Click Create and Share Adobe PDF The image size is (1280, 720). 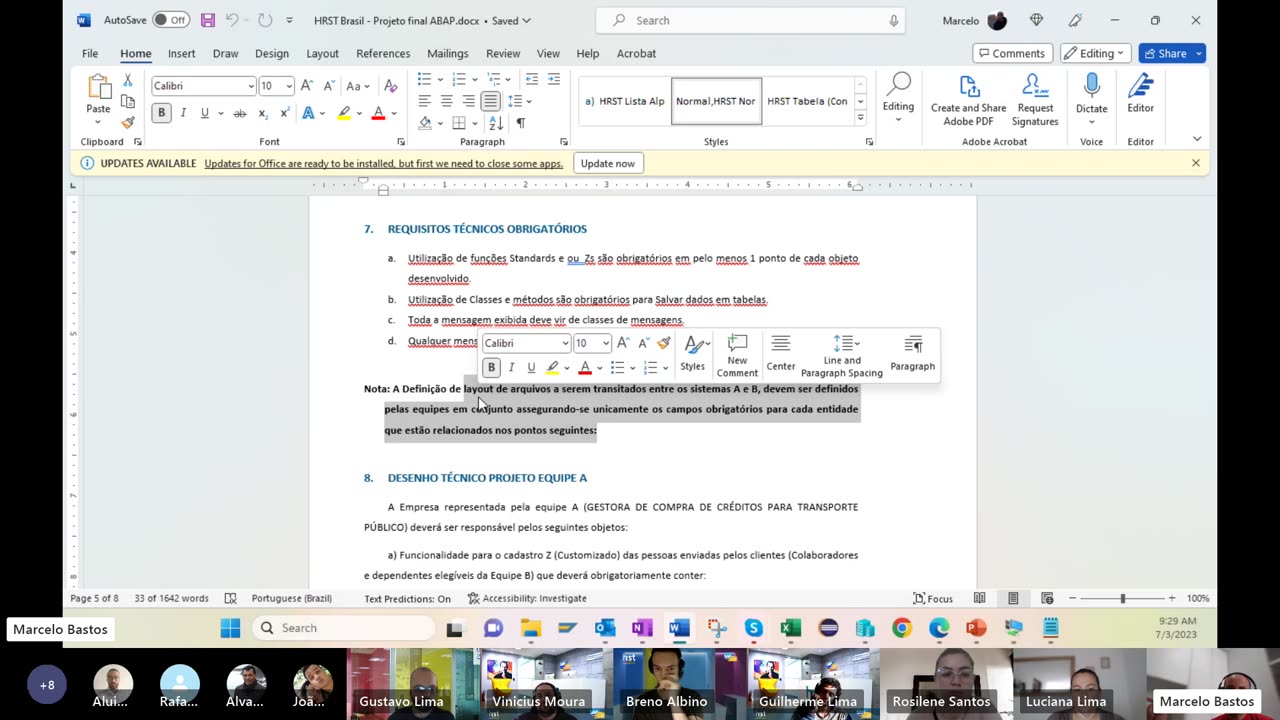click(968, 101)
